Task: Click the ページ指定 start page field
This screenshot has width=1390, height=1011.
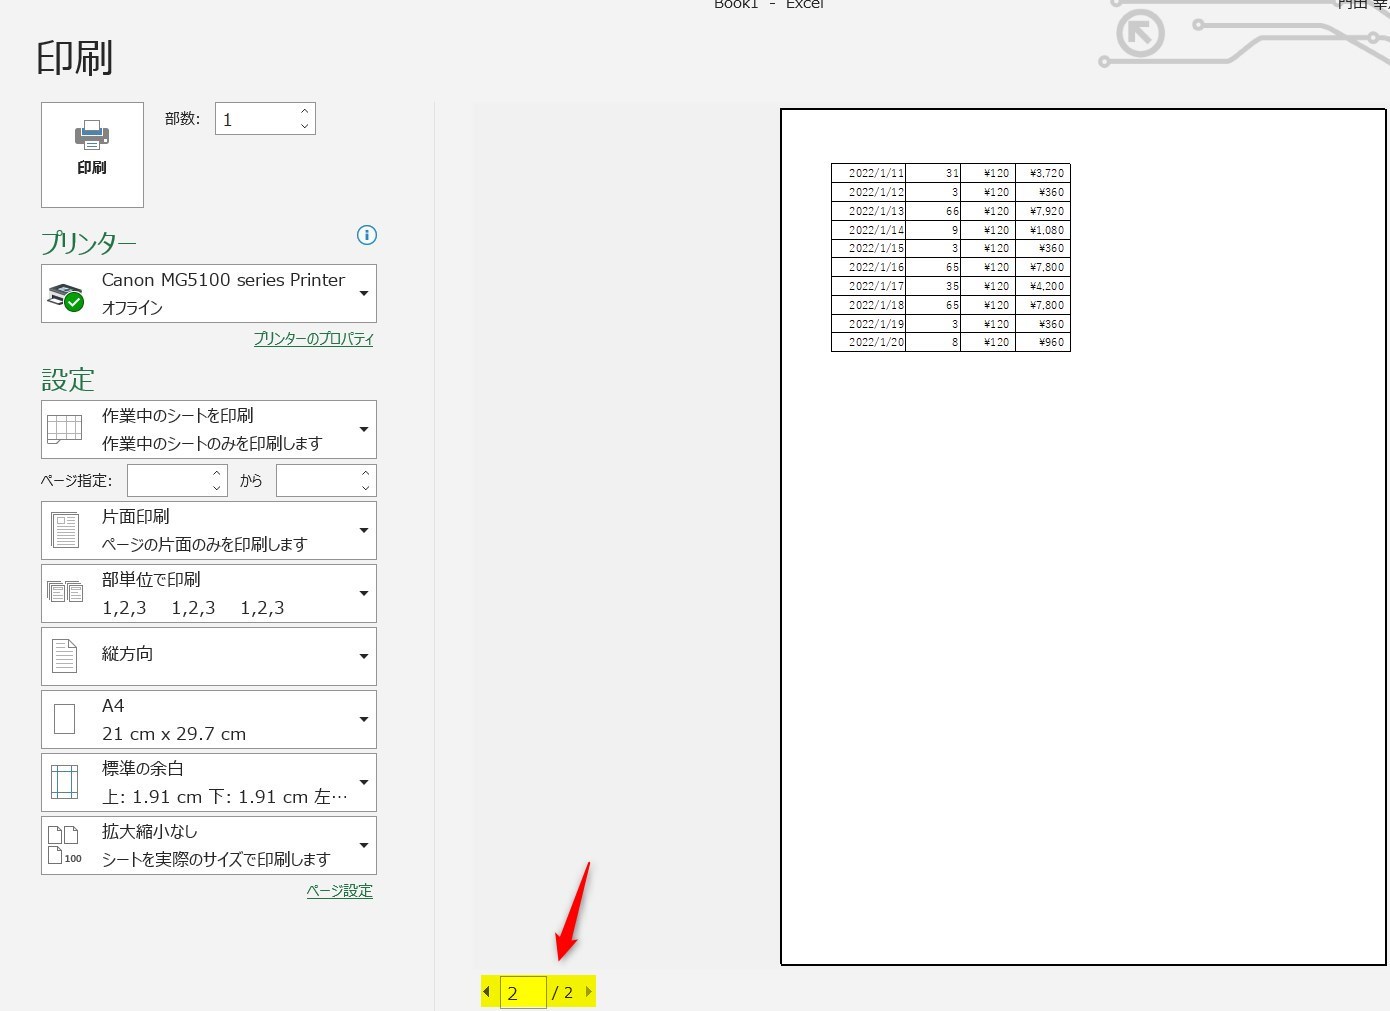Action: point(168,481)
